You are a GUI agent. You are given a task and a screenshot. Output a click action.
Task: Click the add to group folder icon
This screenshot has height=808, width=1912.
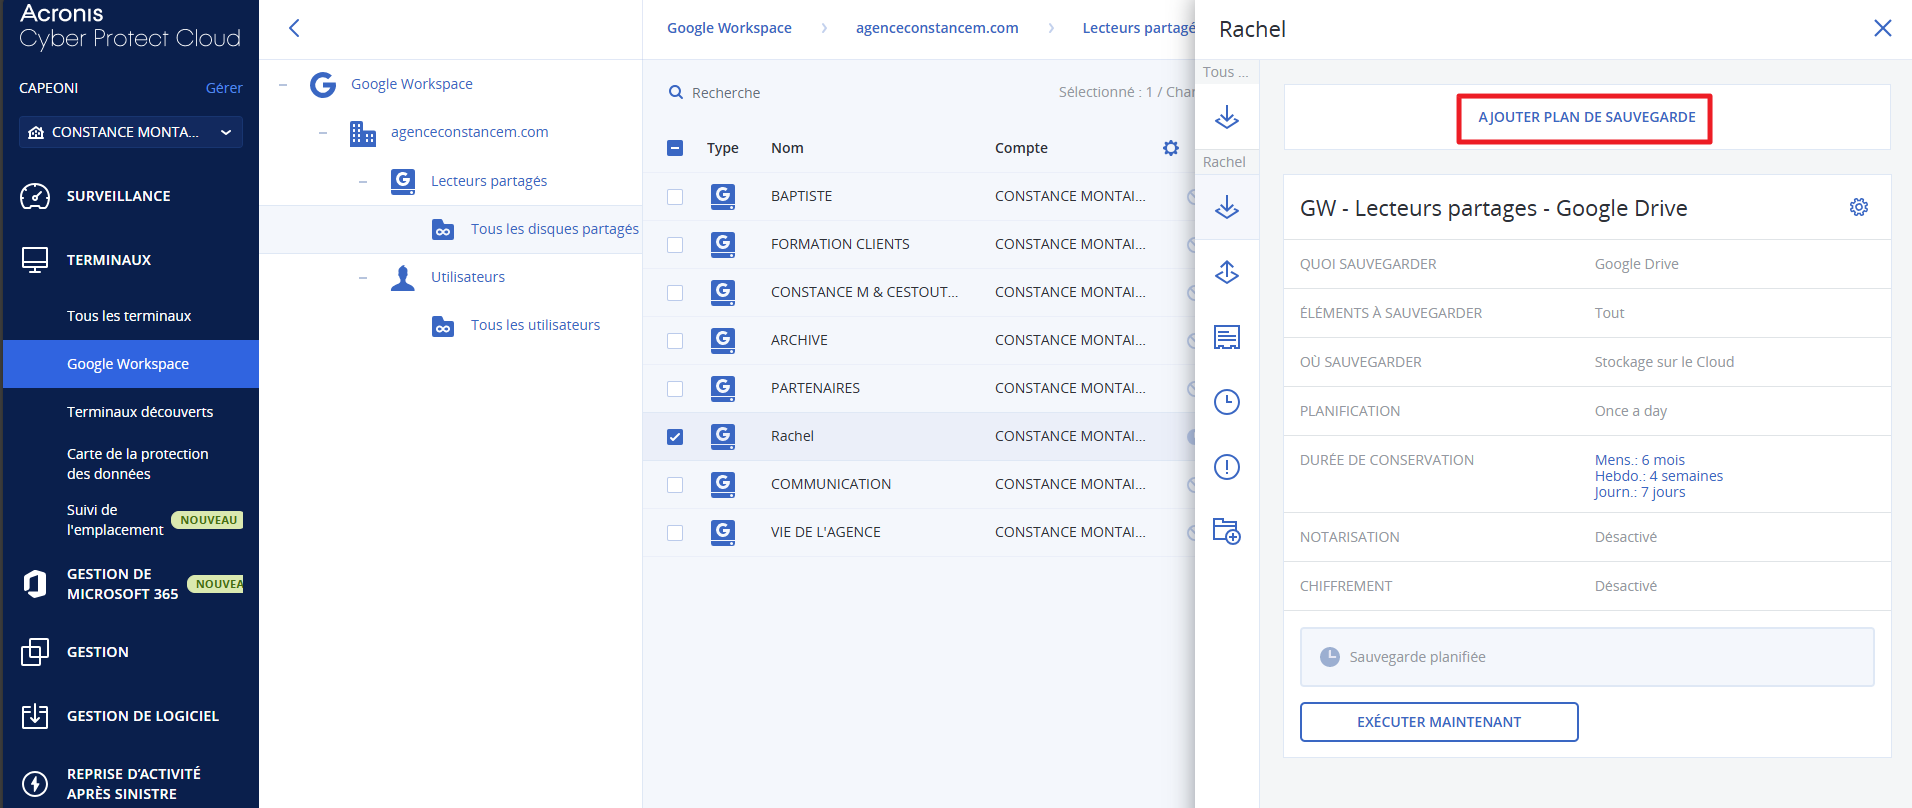click(1227, 531)
